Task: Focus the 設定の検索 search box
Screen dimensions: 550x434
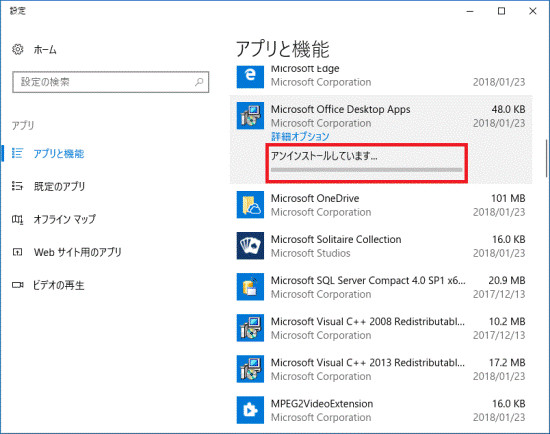Action: 110,82
